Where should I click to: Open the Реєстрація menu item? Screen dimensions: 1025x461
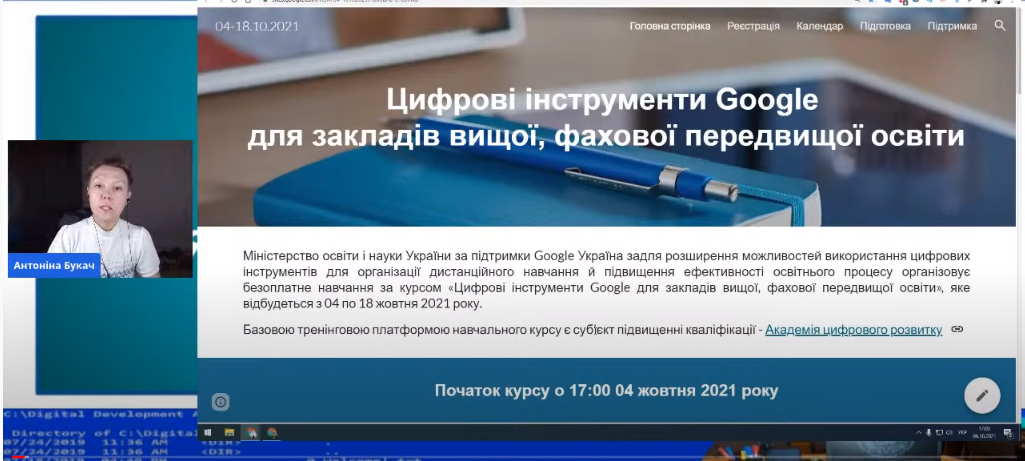pyautogui.click(x=753, y=26)
